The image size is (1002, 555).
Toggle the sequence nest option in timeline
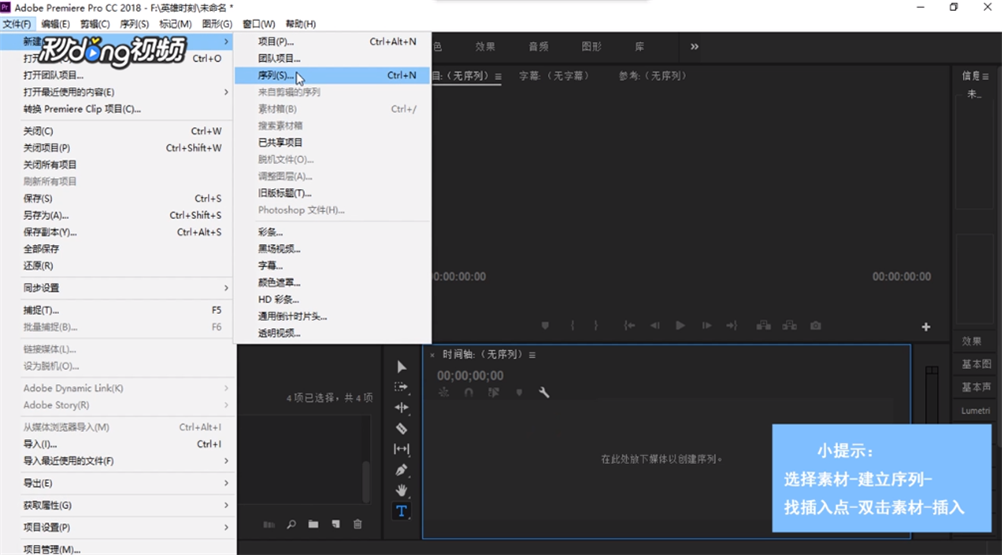point(443,393)
